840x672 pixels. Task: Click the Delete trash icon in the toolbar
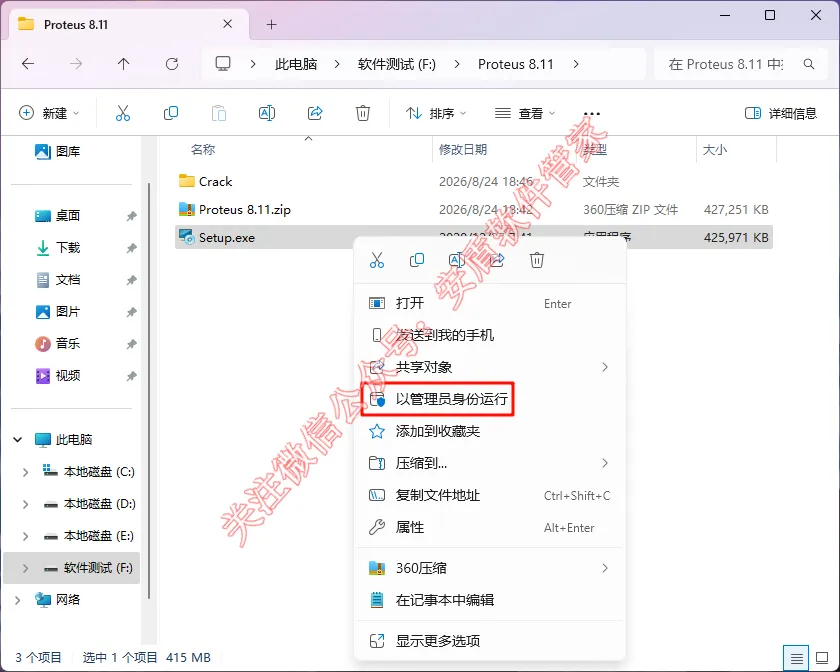click(x=363, y=113)
